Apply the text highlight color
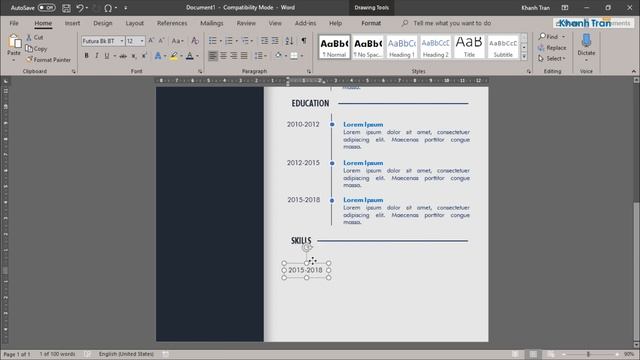640x360 pixels. (x=174, y=56)
